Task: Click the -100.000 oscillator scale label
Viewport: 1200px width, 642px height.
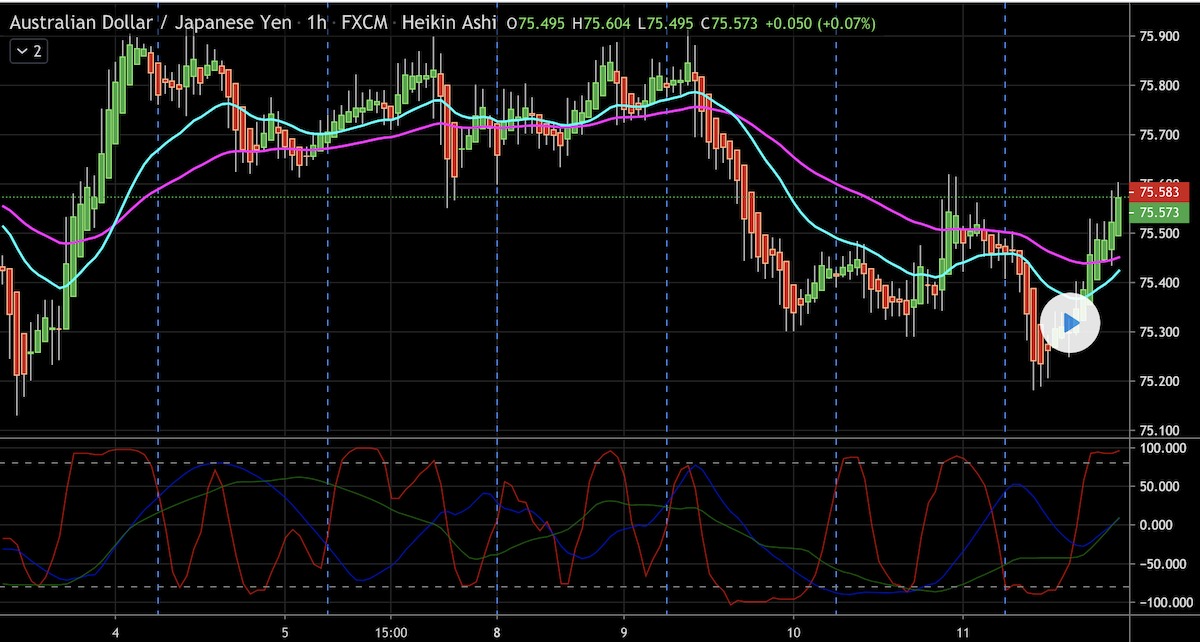Action: [x=1156, y=603]
